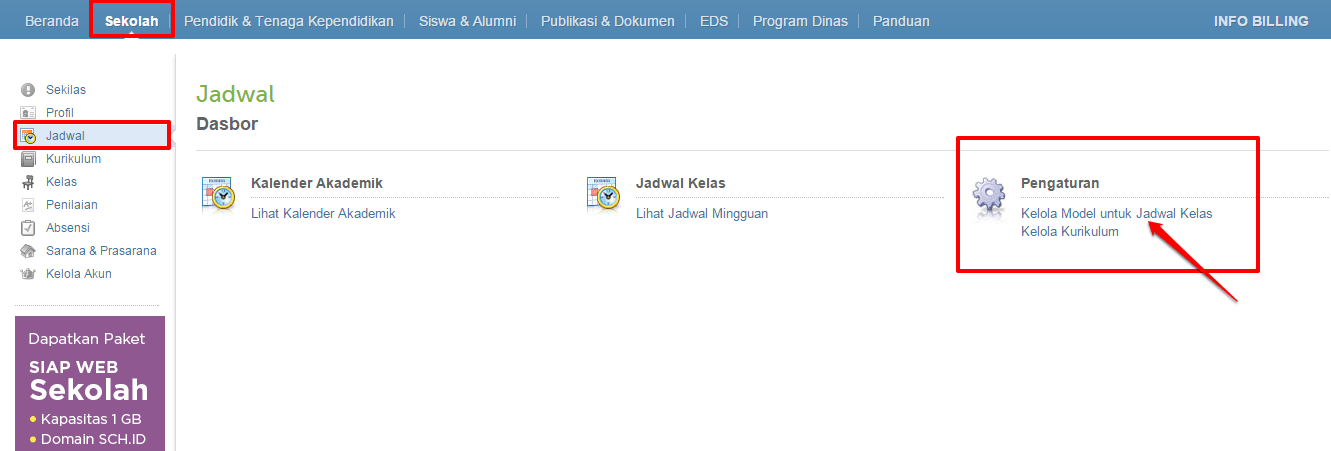Click the Sekilas sidebar icon

(28, 90)
